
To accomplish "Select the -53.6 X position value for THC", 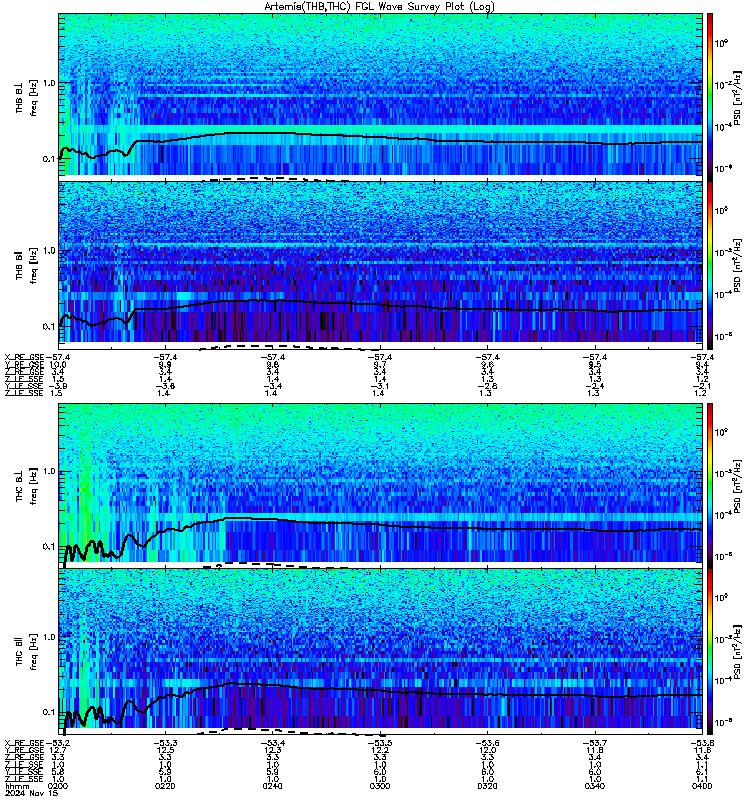I will (487, 743).
